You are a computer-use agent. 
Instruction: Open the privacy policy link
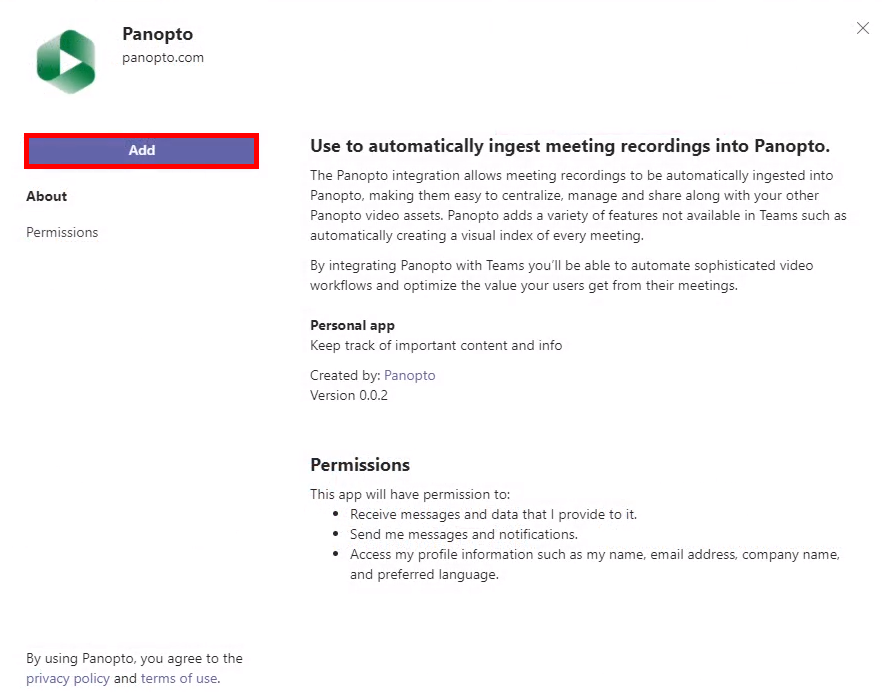click(x=68, y=679)
